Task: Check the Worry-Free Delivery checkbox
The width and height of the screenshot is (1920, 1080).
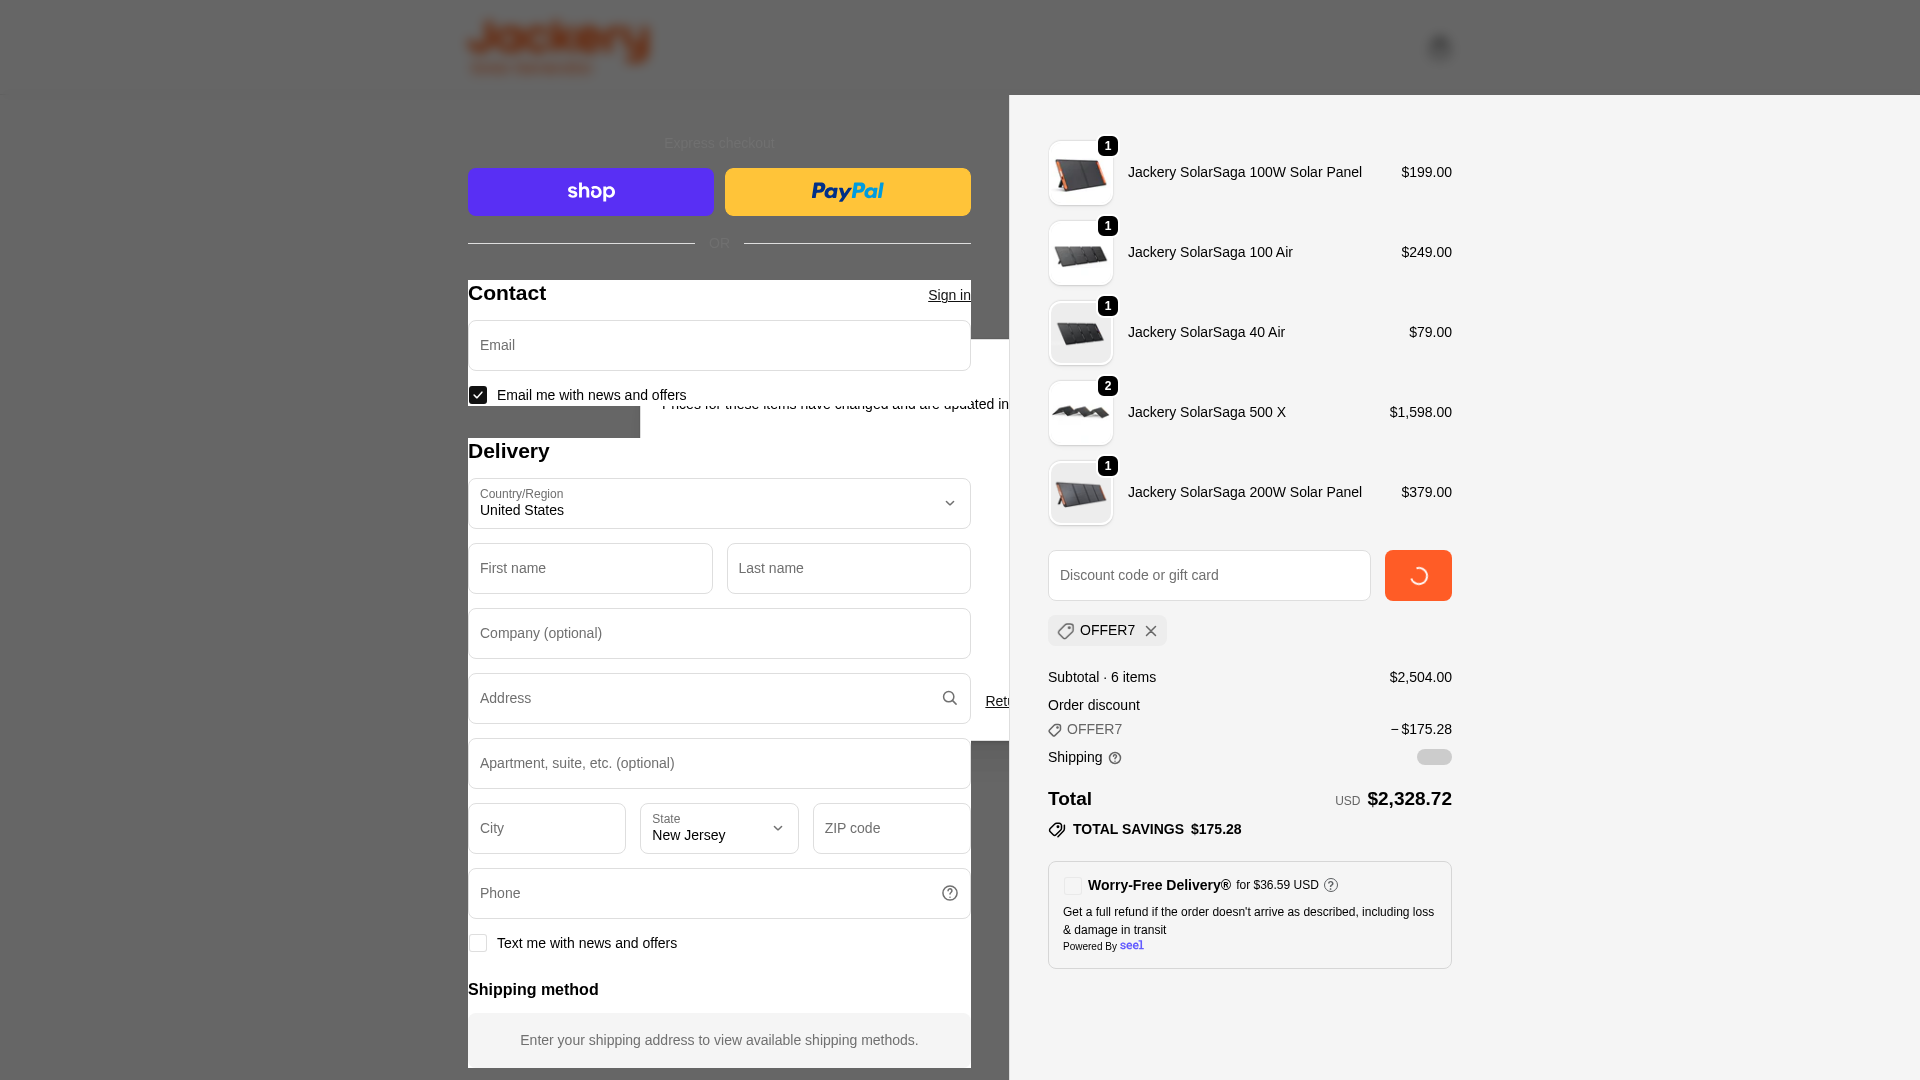Action: pos(1072,886)
